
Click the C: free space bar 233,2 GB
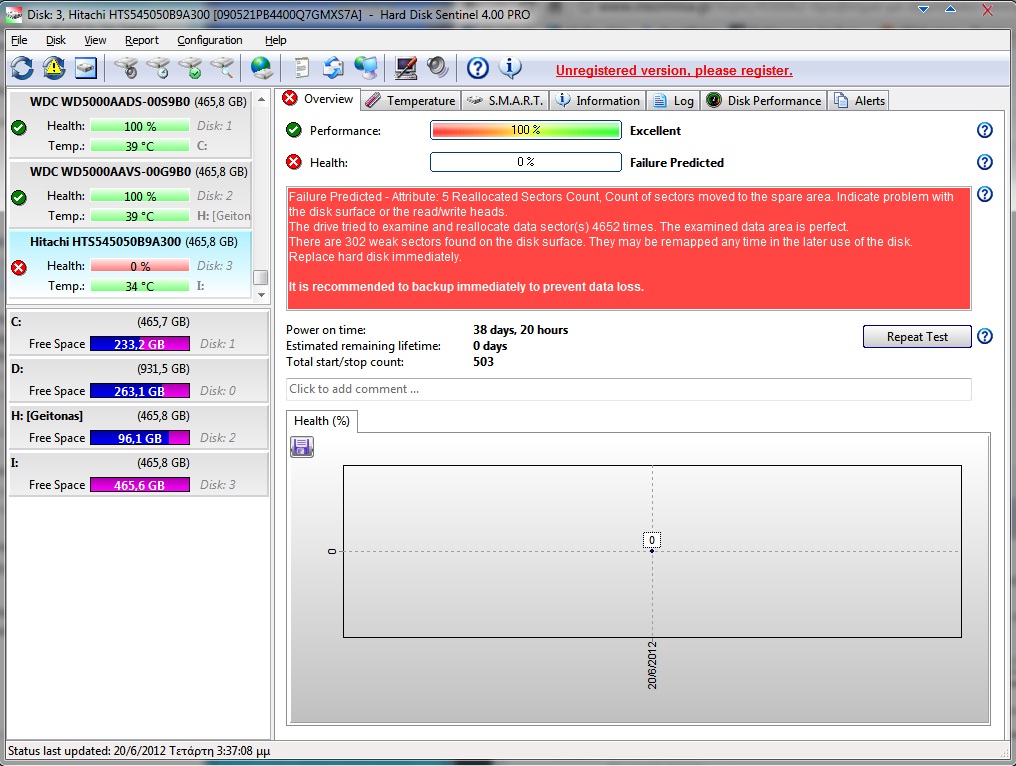[x=140, y=344]
